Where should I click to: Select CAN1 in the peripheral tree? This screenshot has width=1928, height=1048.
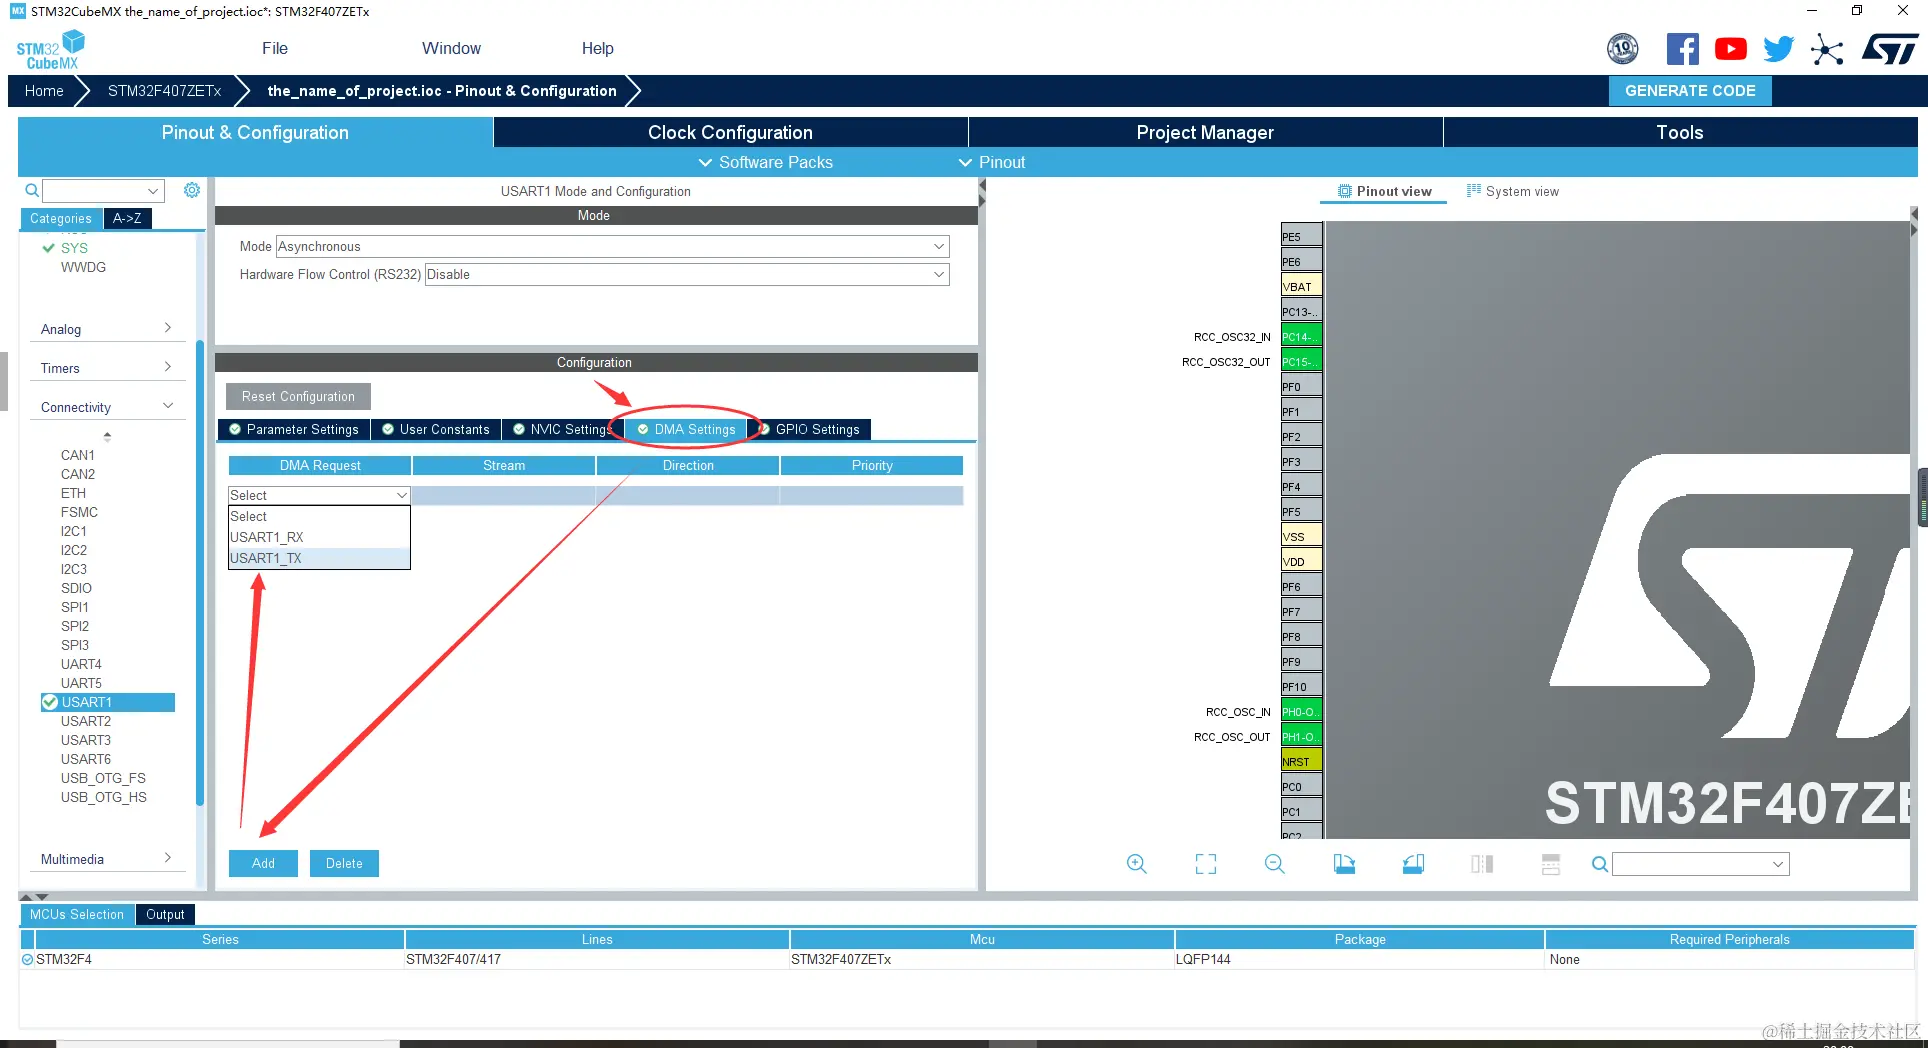pyautogui.click(x=78, y=455)
